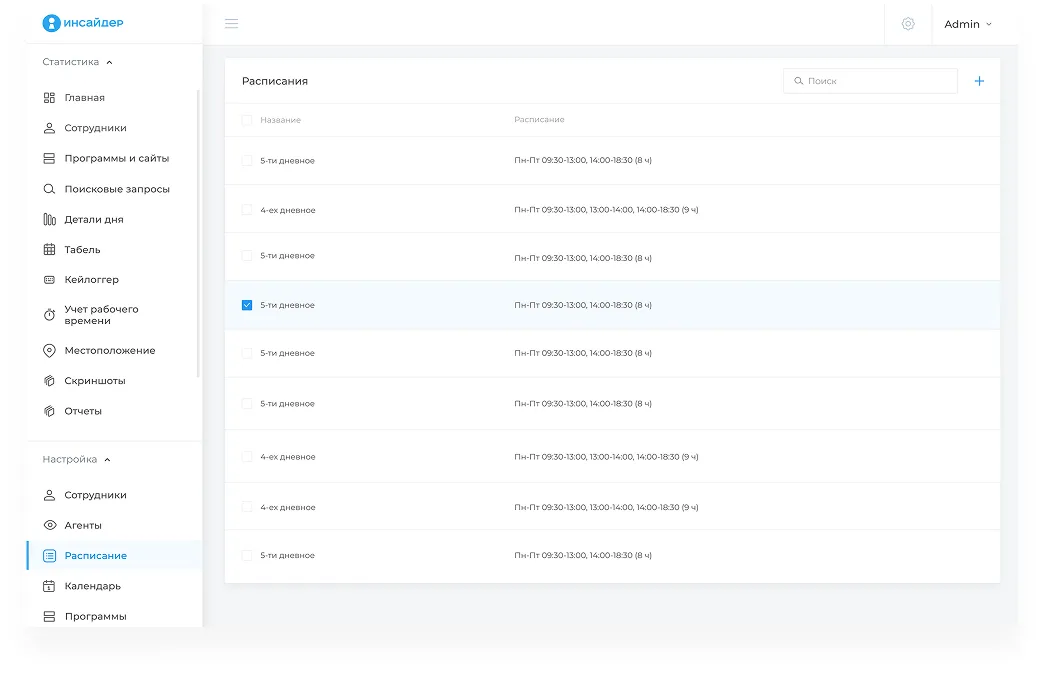Screen dimensions: 1045x677
Task: Click the Табель calendar grid icon
Action: click(x=49, y=250)
